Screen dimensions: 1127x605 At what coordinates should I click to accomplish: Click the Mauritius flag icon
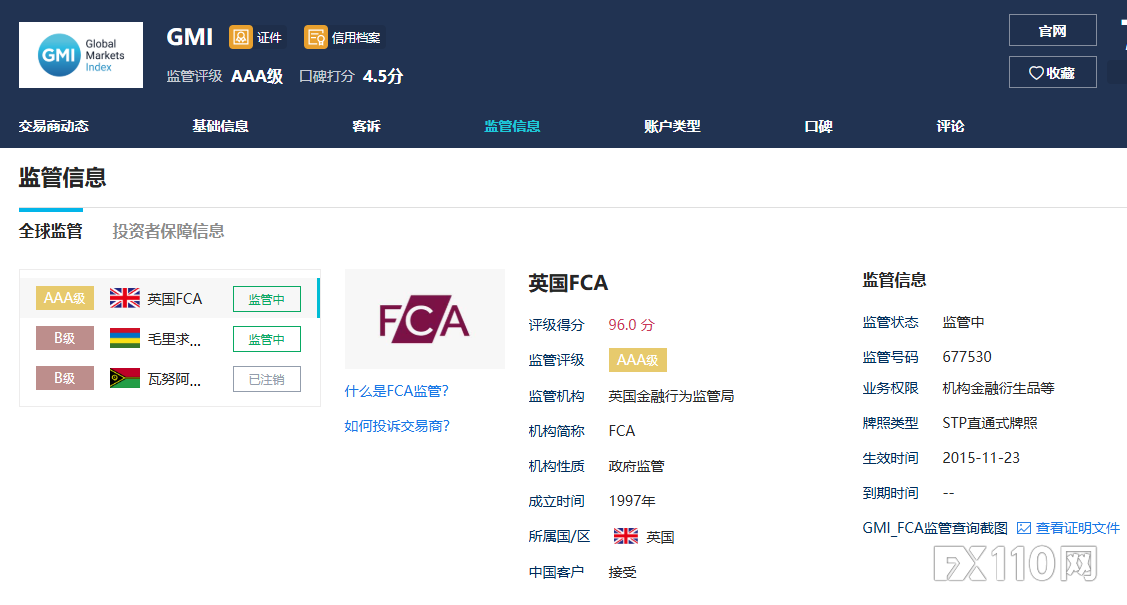tap(125, 339)
